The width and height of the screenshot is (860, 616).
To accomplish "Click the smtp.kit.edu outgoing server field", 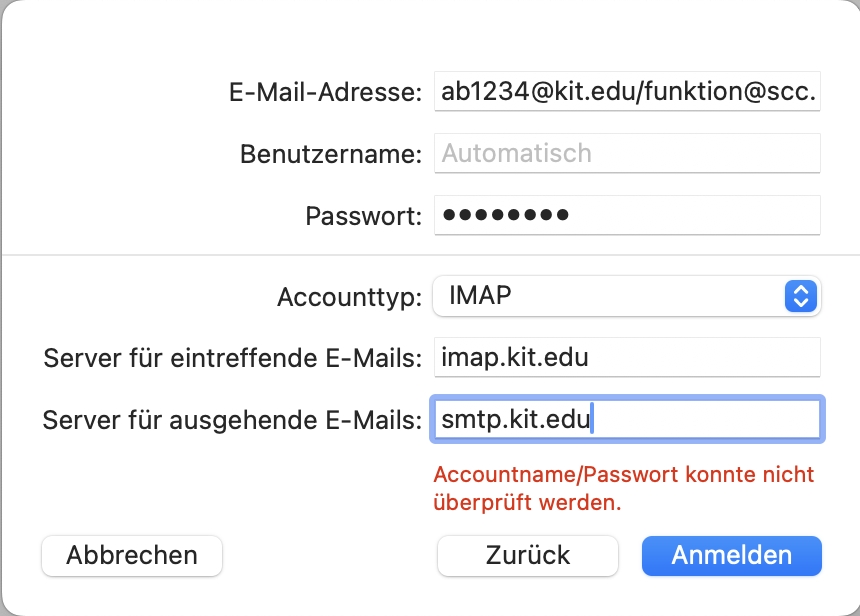I will [627, 419].
